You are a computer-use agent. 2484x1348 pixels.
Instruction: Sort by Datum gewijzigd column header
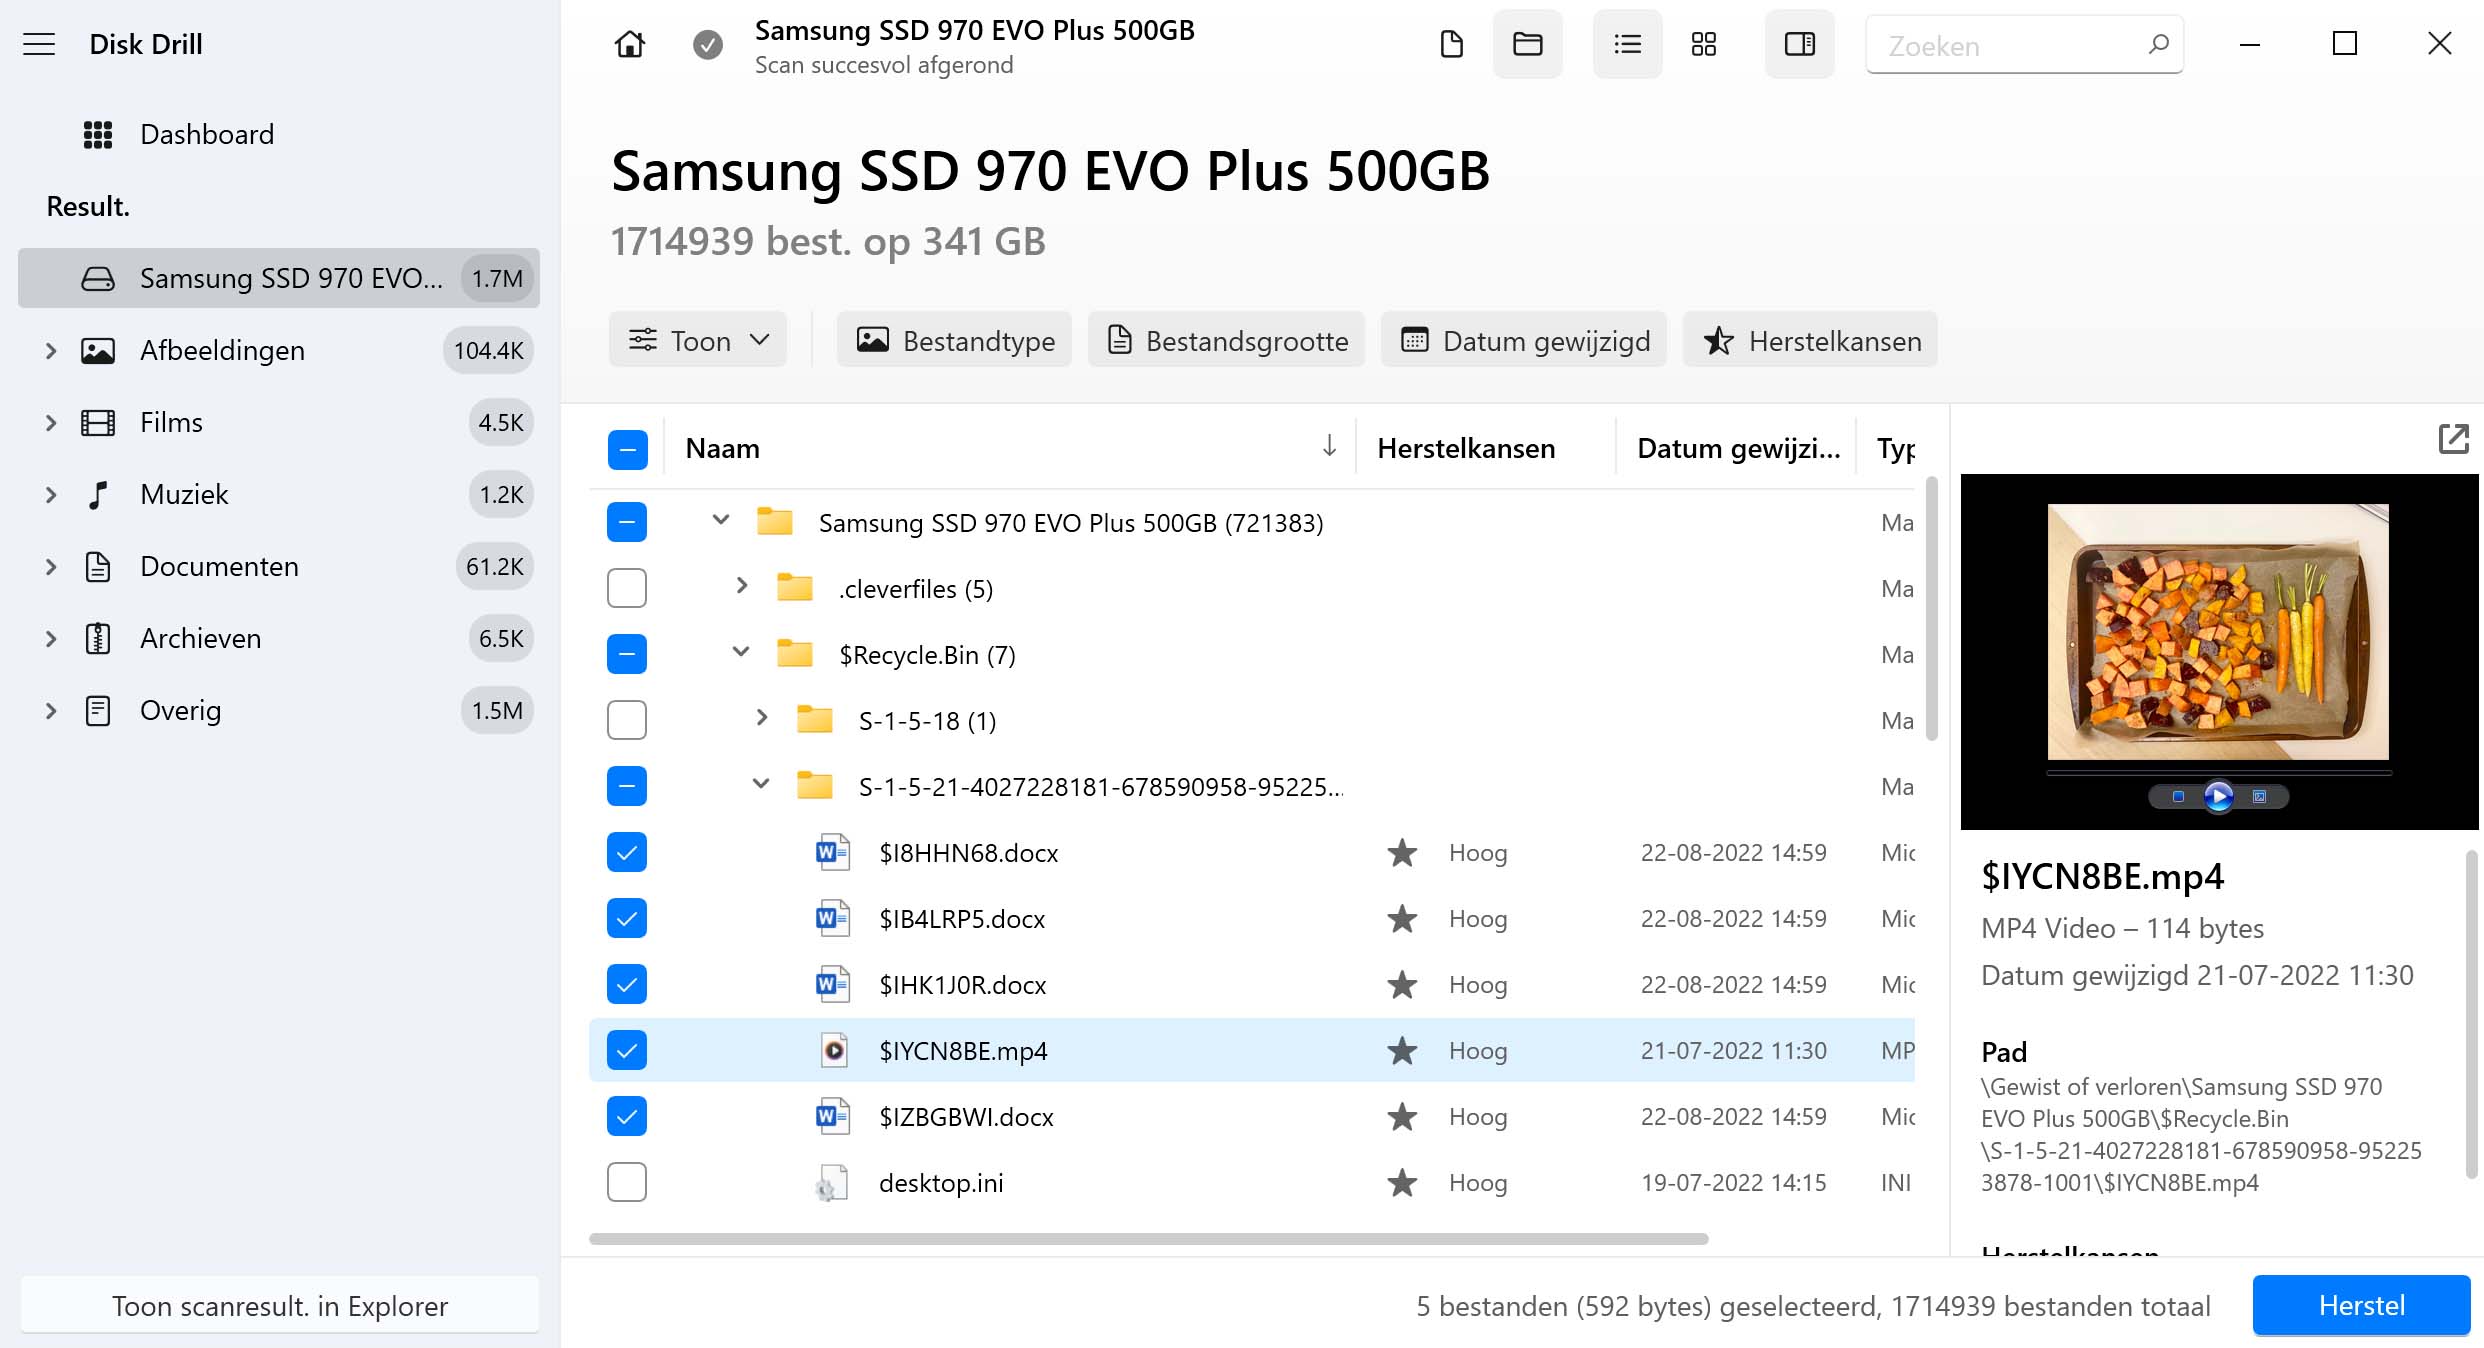(1738, 448)
